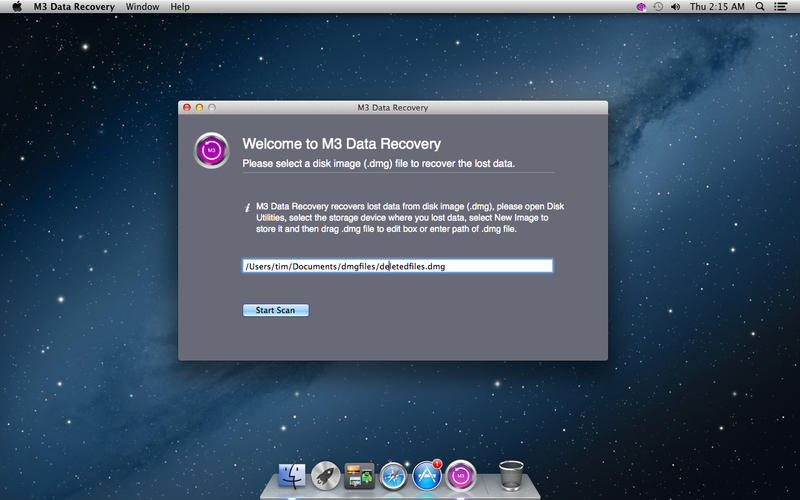
Task: Open the photo app icon in the Dock
Action: pyautogui.click(x=359, y=476)
